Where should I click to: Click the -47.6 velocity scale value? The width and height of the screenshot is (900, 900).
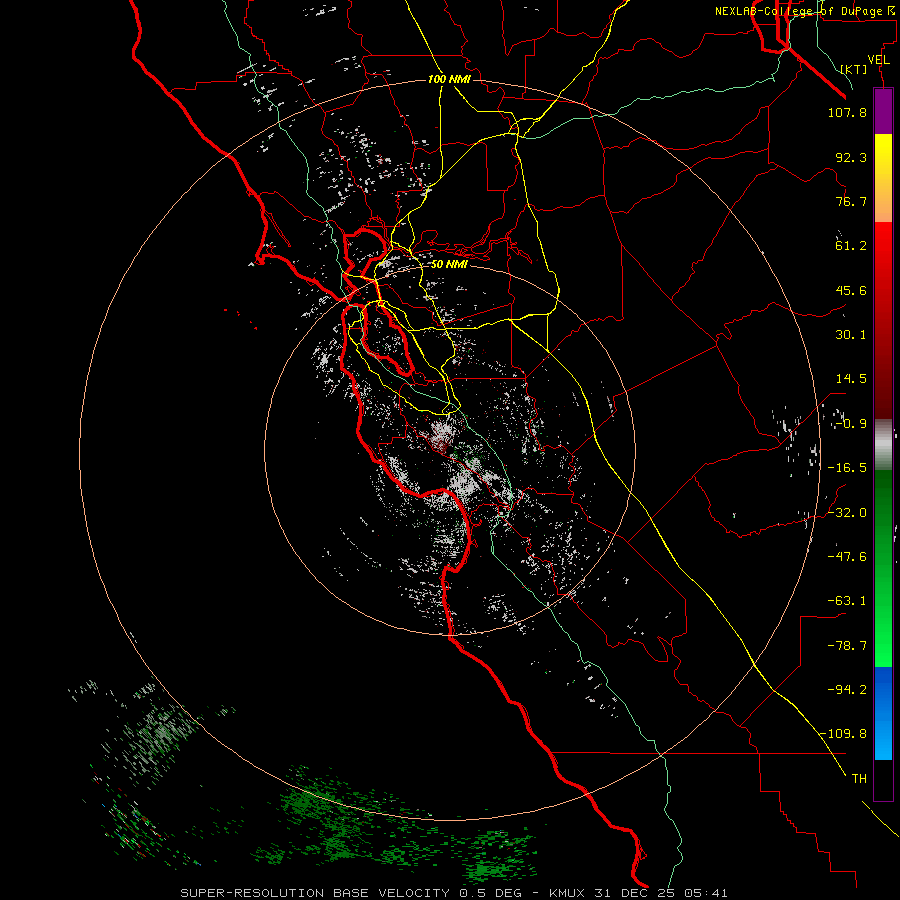click(x=847, y=557)
